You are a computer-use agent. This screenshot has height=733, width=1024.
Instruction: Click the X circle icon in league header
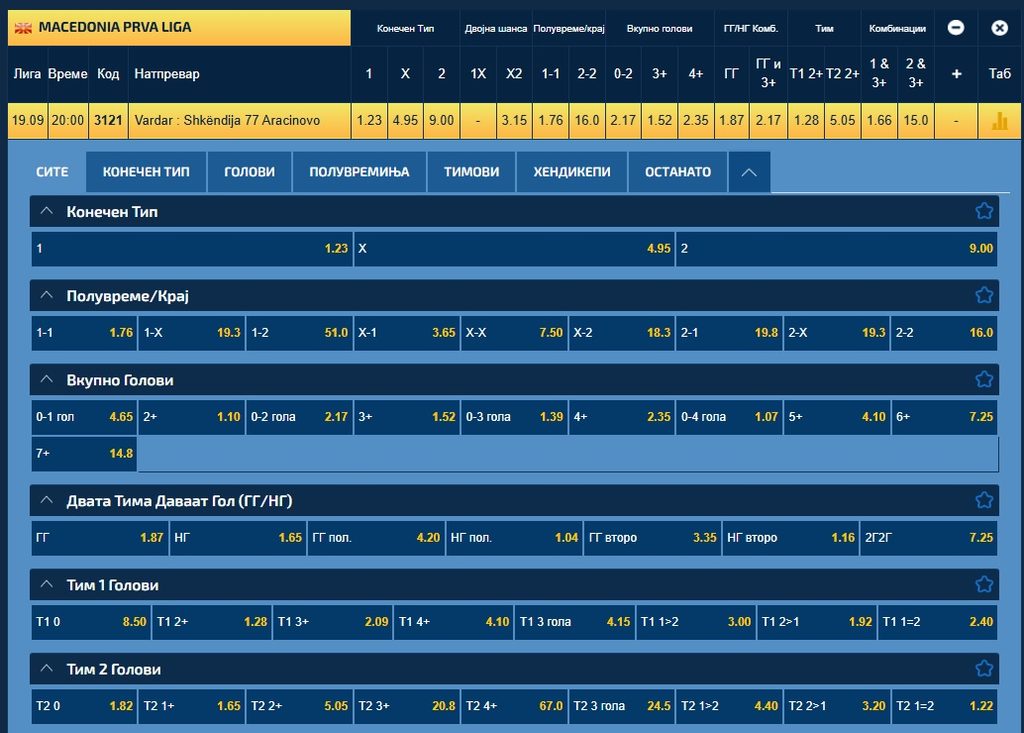pos(999,27)
